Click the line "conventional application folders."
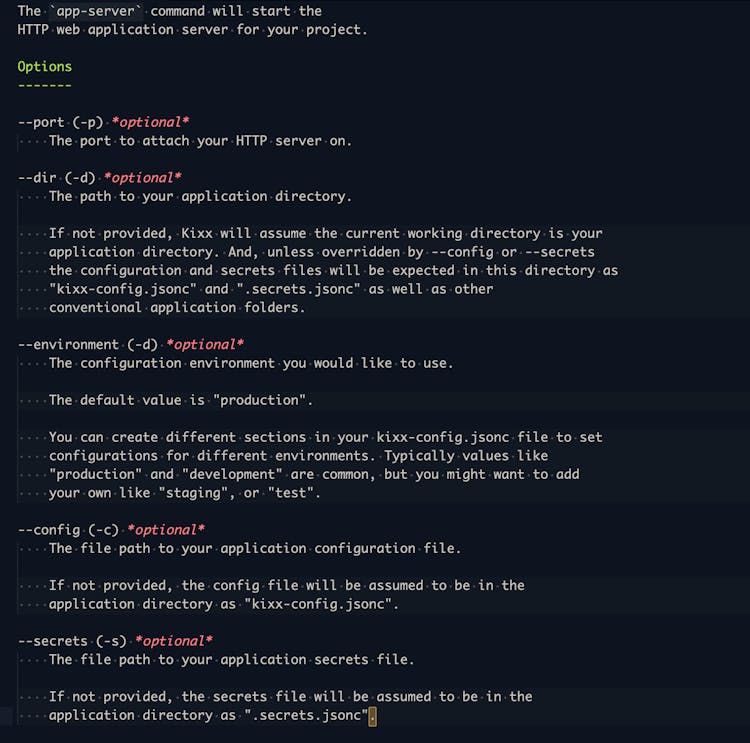 click(x=177, y=307)
